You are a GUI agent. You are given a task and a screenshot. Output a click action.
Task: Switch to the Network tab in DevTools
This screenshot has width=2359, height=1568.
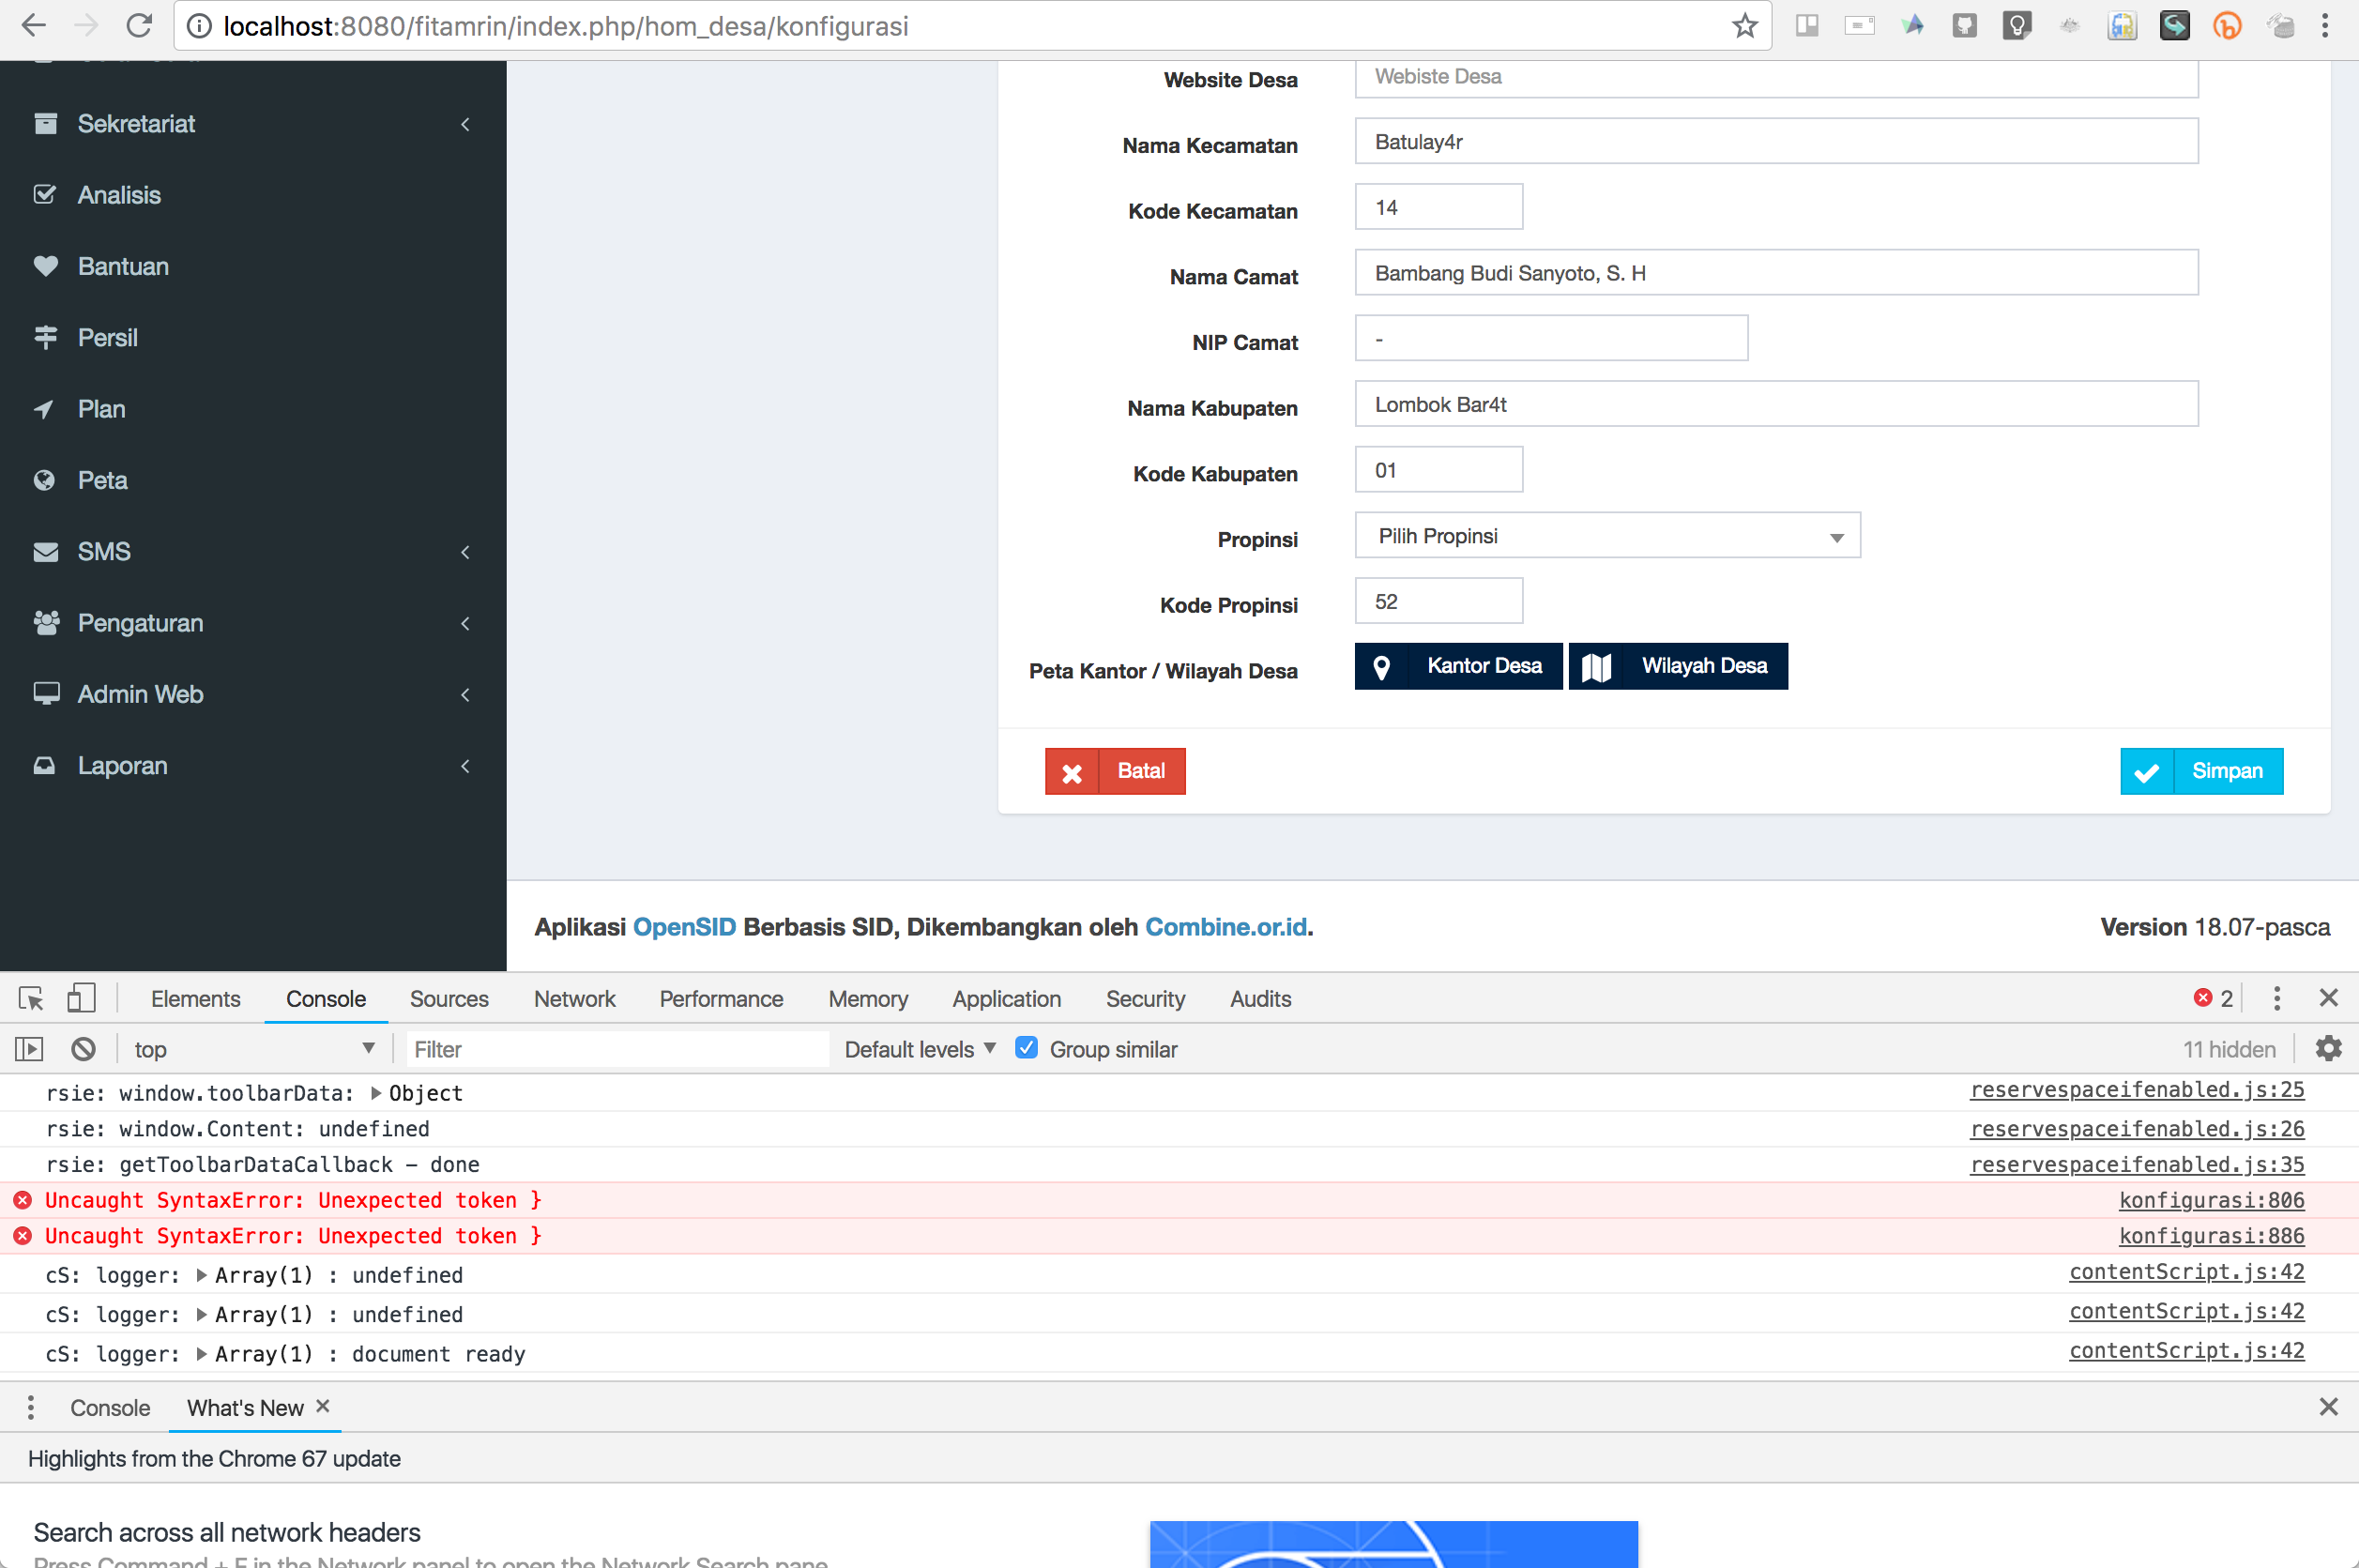[x=574, y=997]
